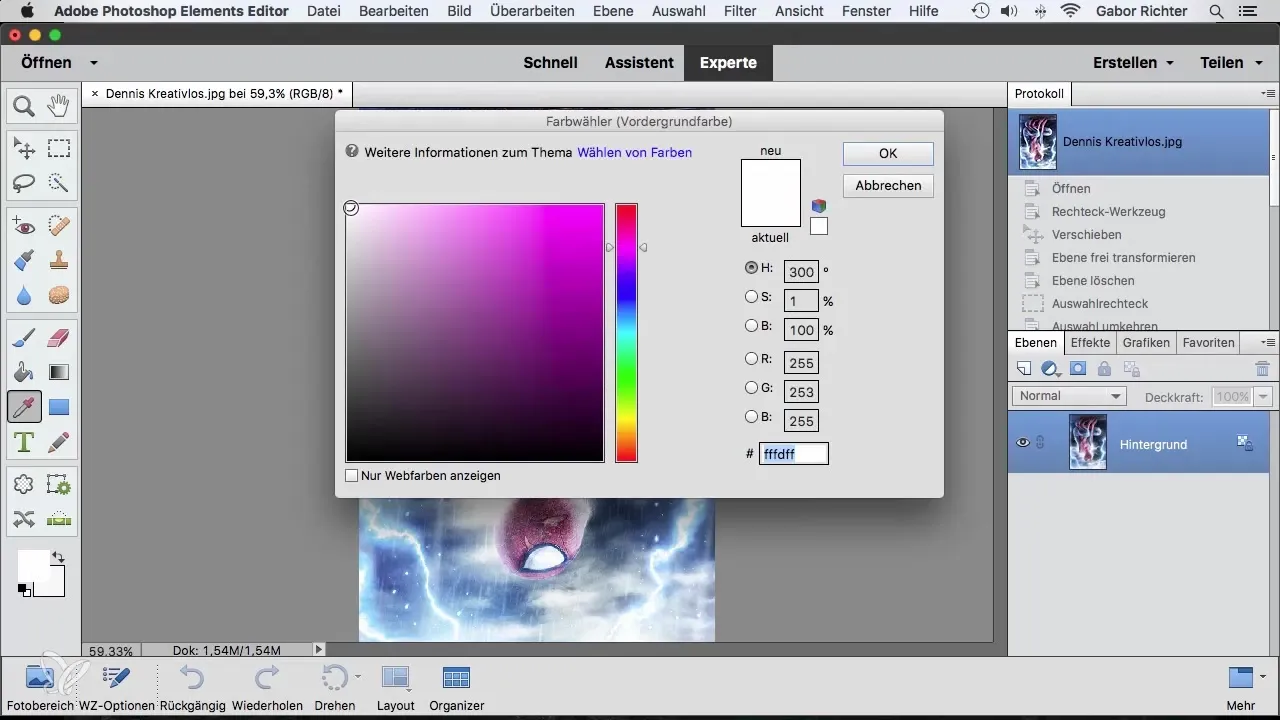Open the Protokoll panel menu
The height and width of the screenshot is (720, 1280).
[1268, 94]
